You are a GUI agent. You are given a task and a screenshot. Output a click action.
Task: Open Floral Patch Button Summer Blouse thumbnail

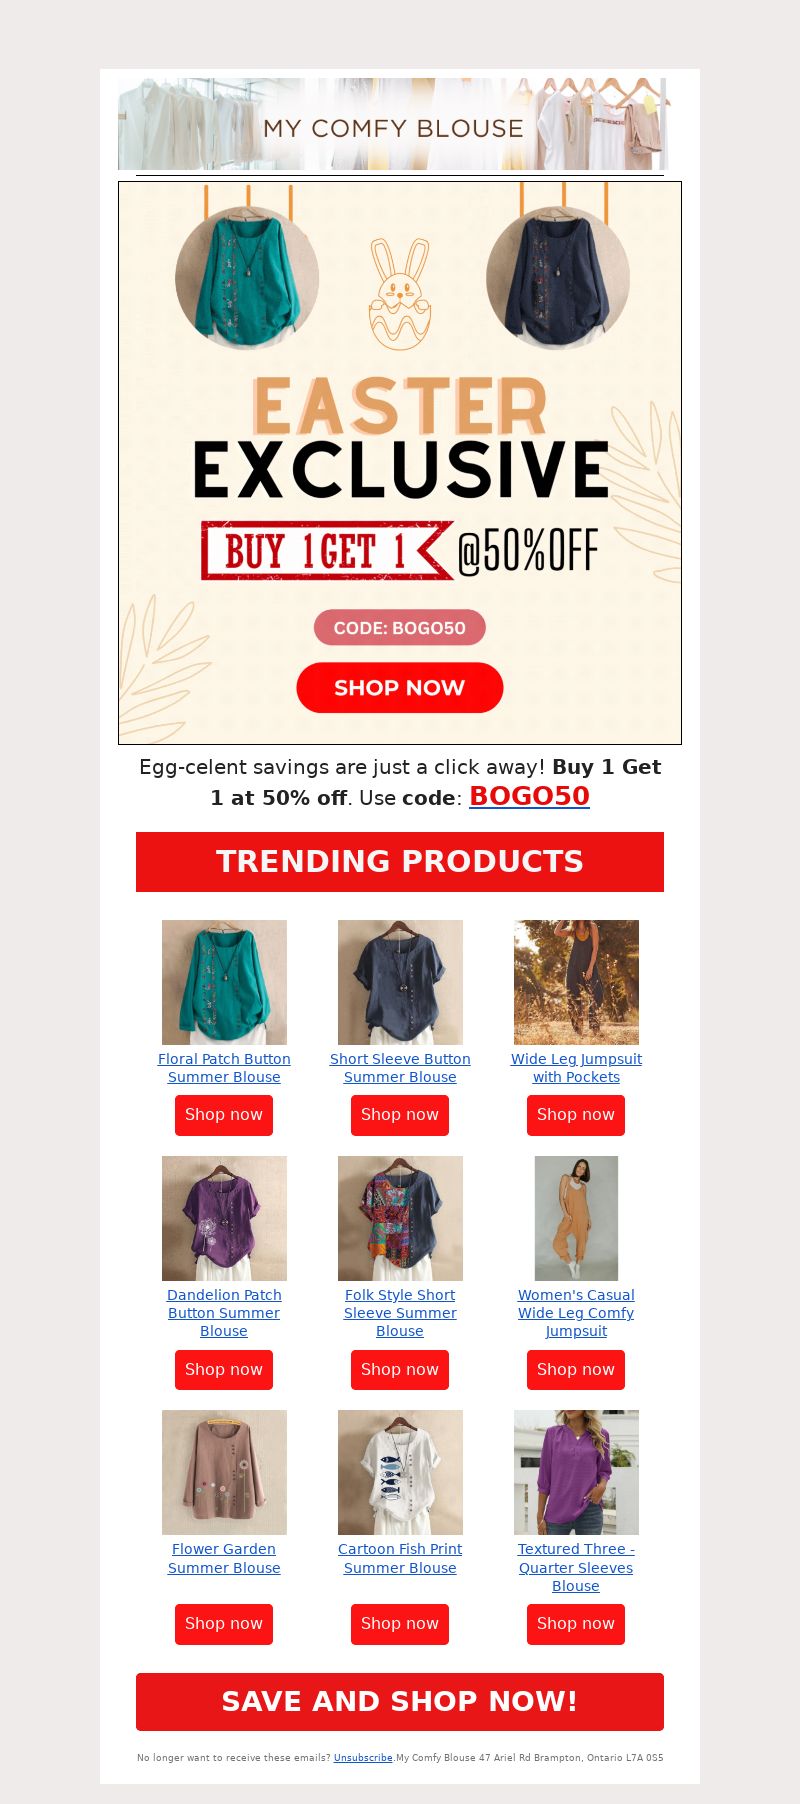pyautogui.click(x=224, y=982)
